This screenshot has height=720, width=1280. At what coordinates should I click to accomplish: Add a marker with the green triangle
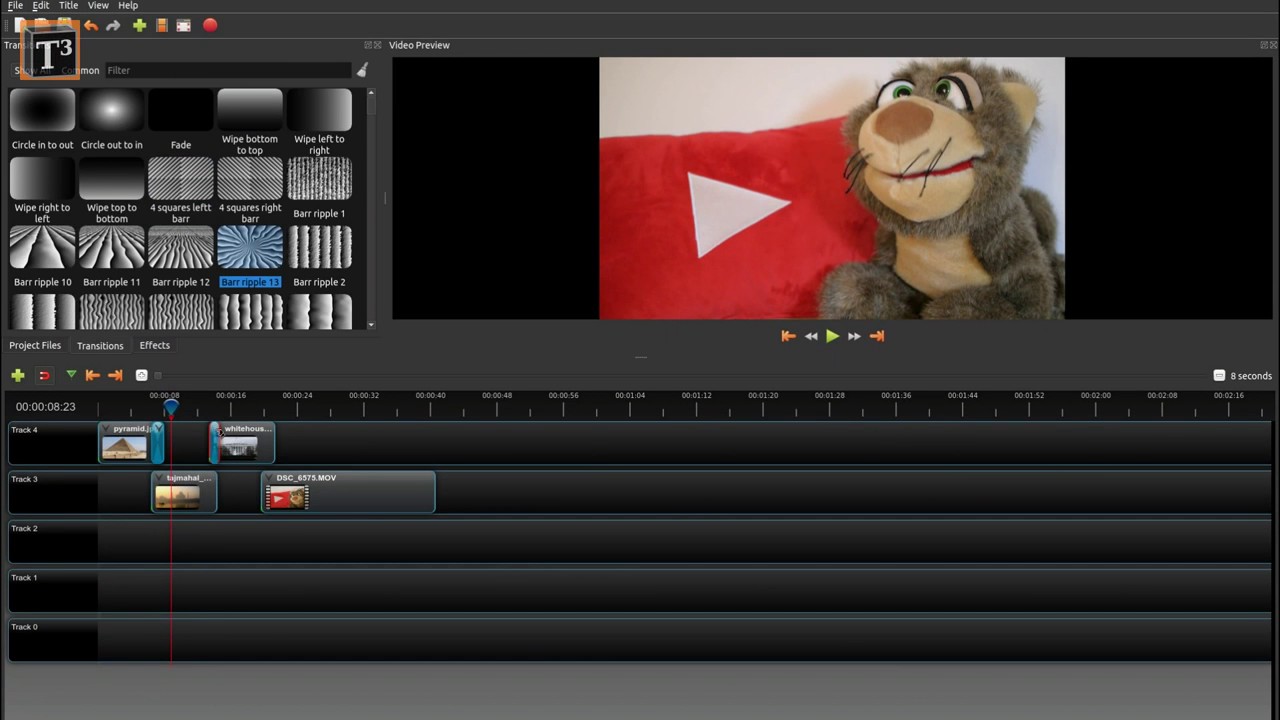pos(71,375)
